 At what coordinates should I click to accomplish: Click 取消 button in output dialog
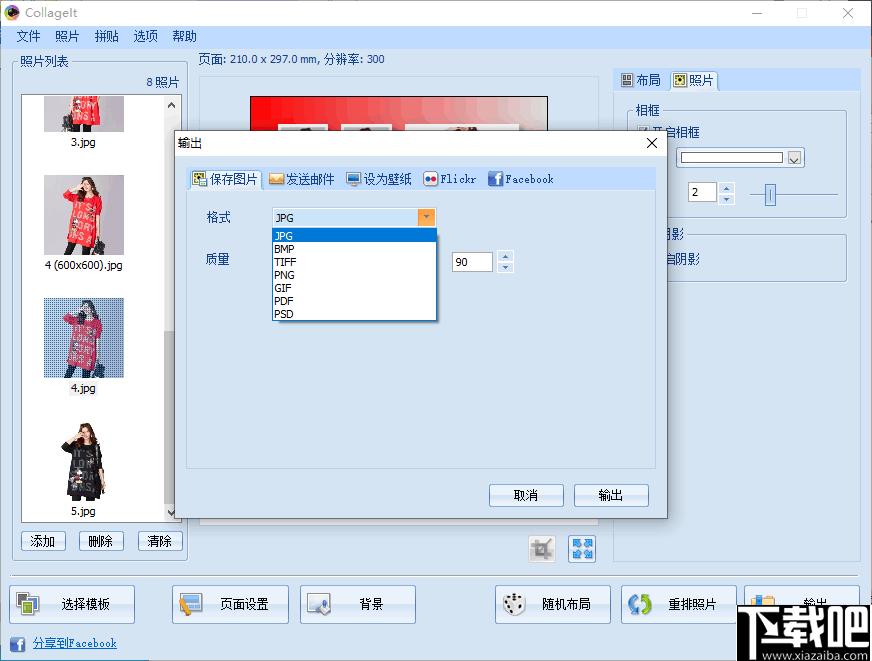[526, 495]
